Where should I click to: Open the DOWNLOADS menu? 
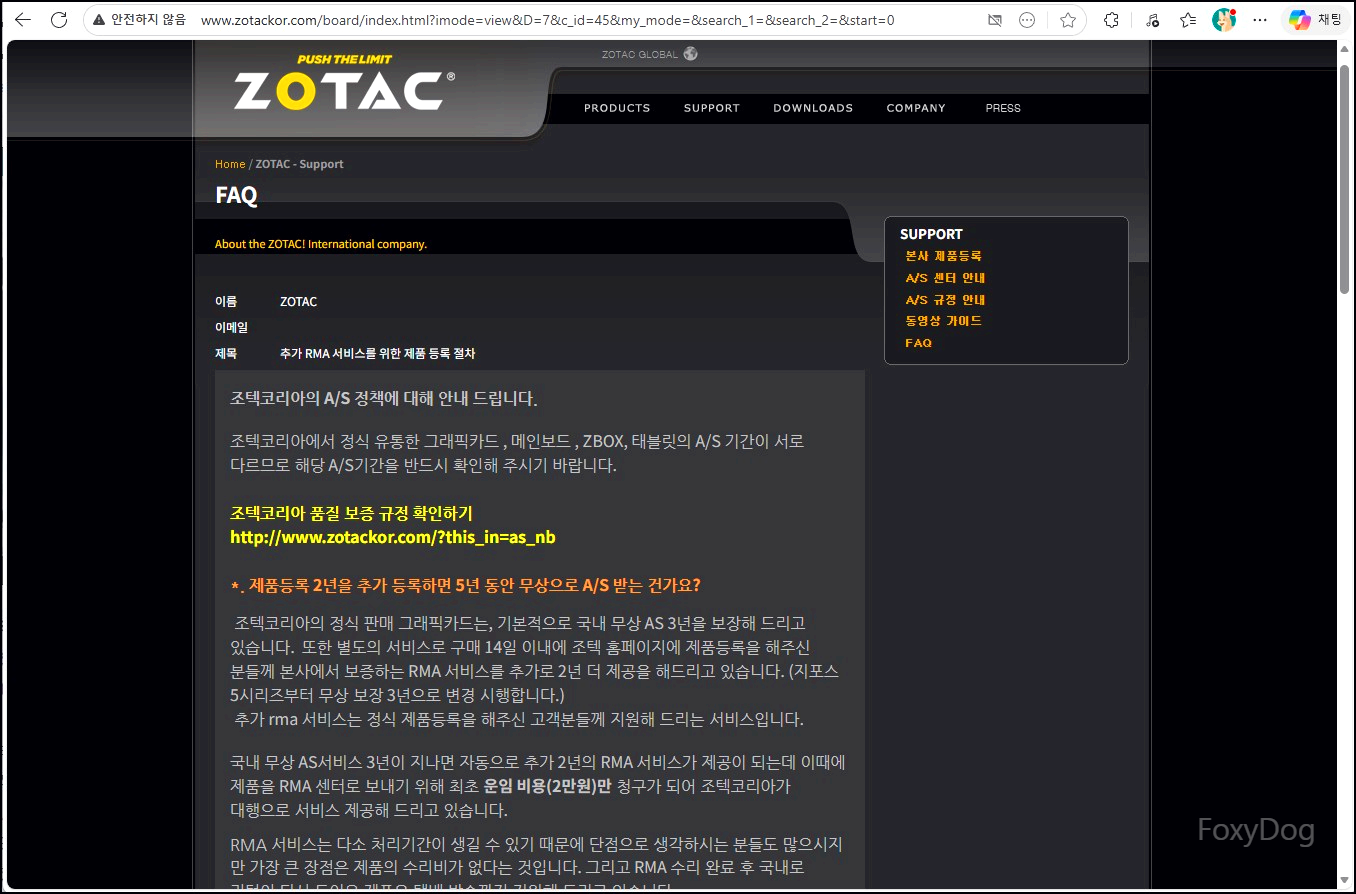(x=813, y=108)
